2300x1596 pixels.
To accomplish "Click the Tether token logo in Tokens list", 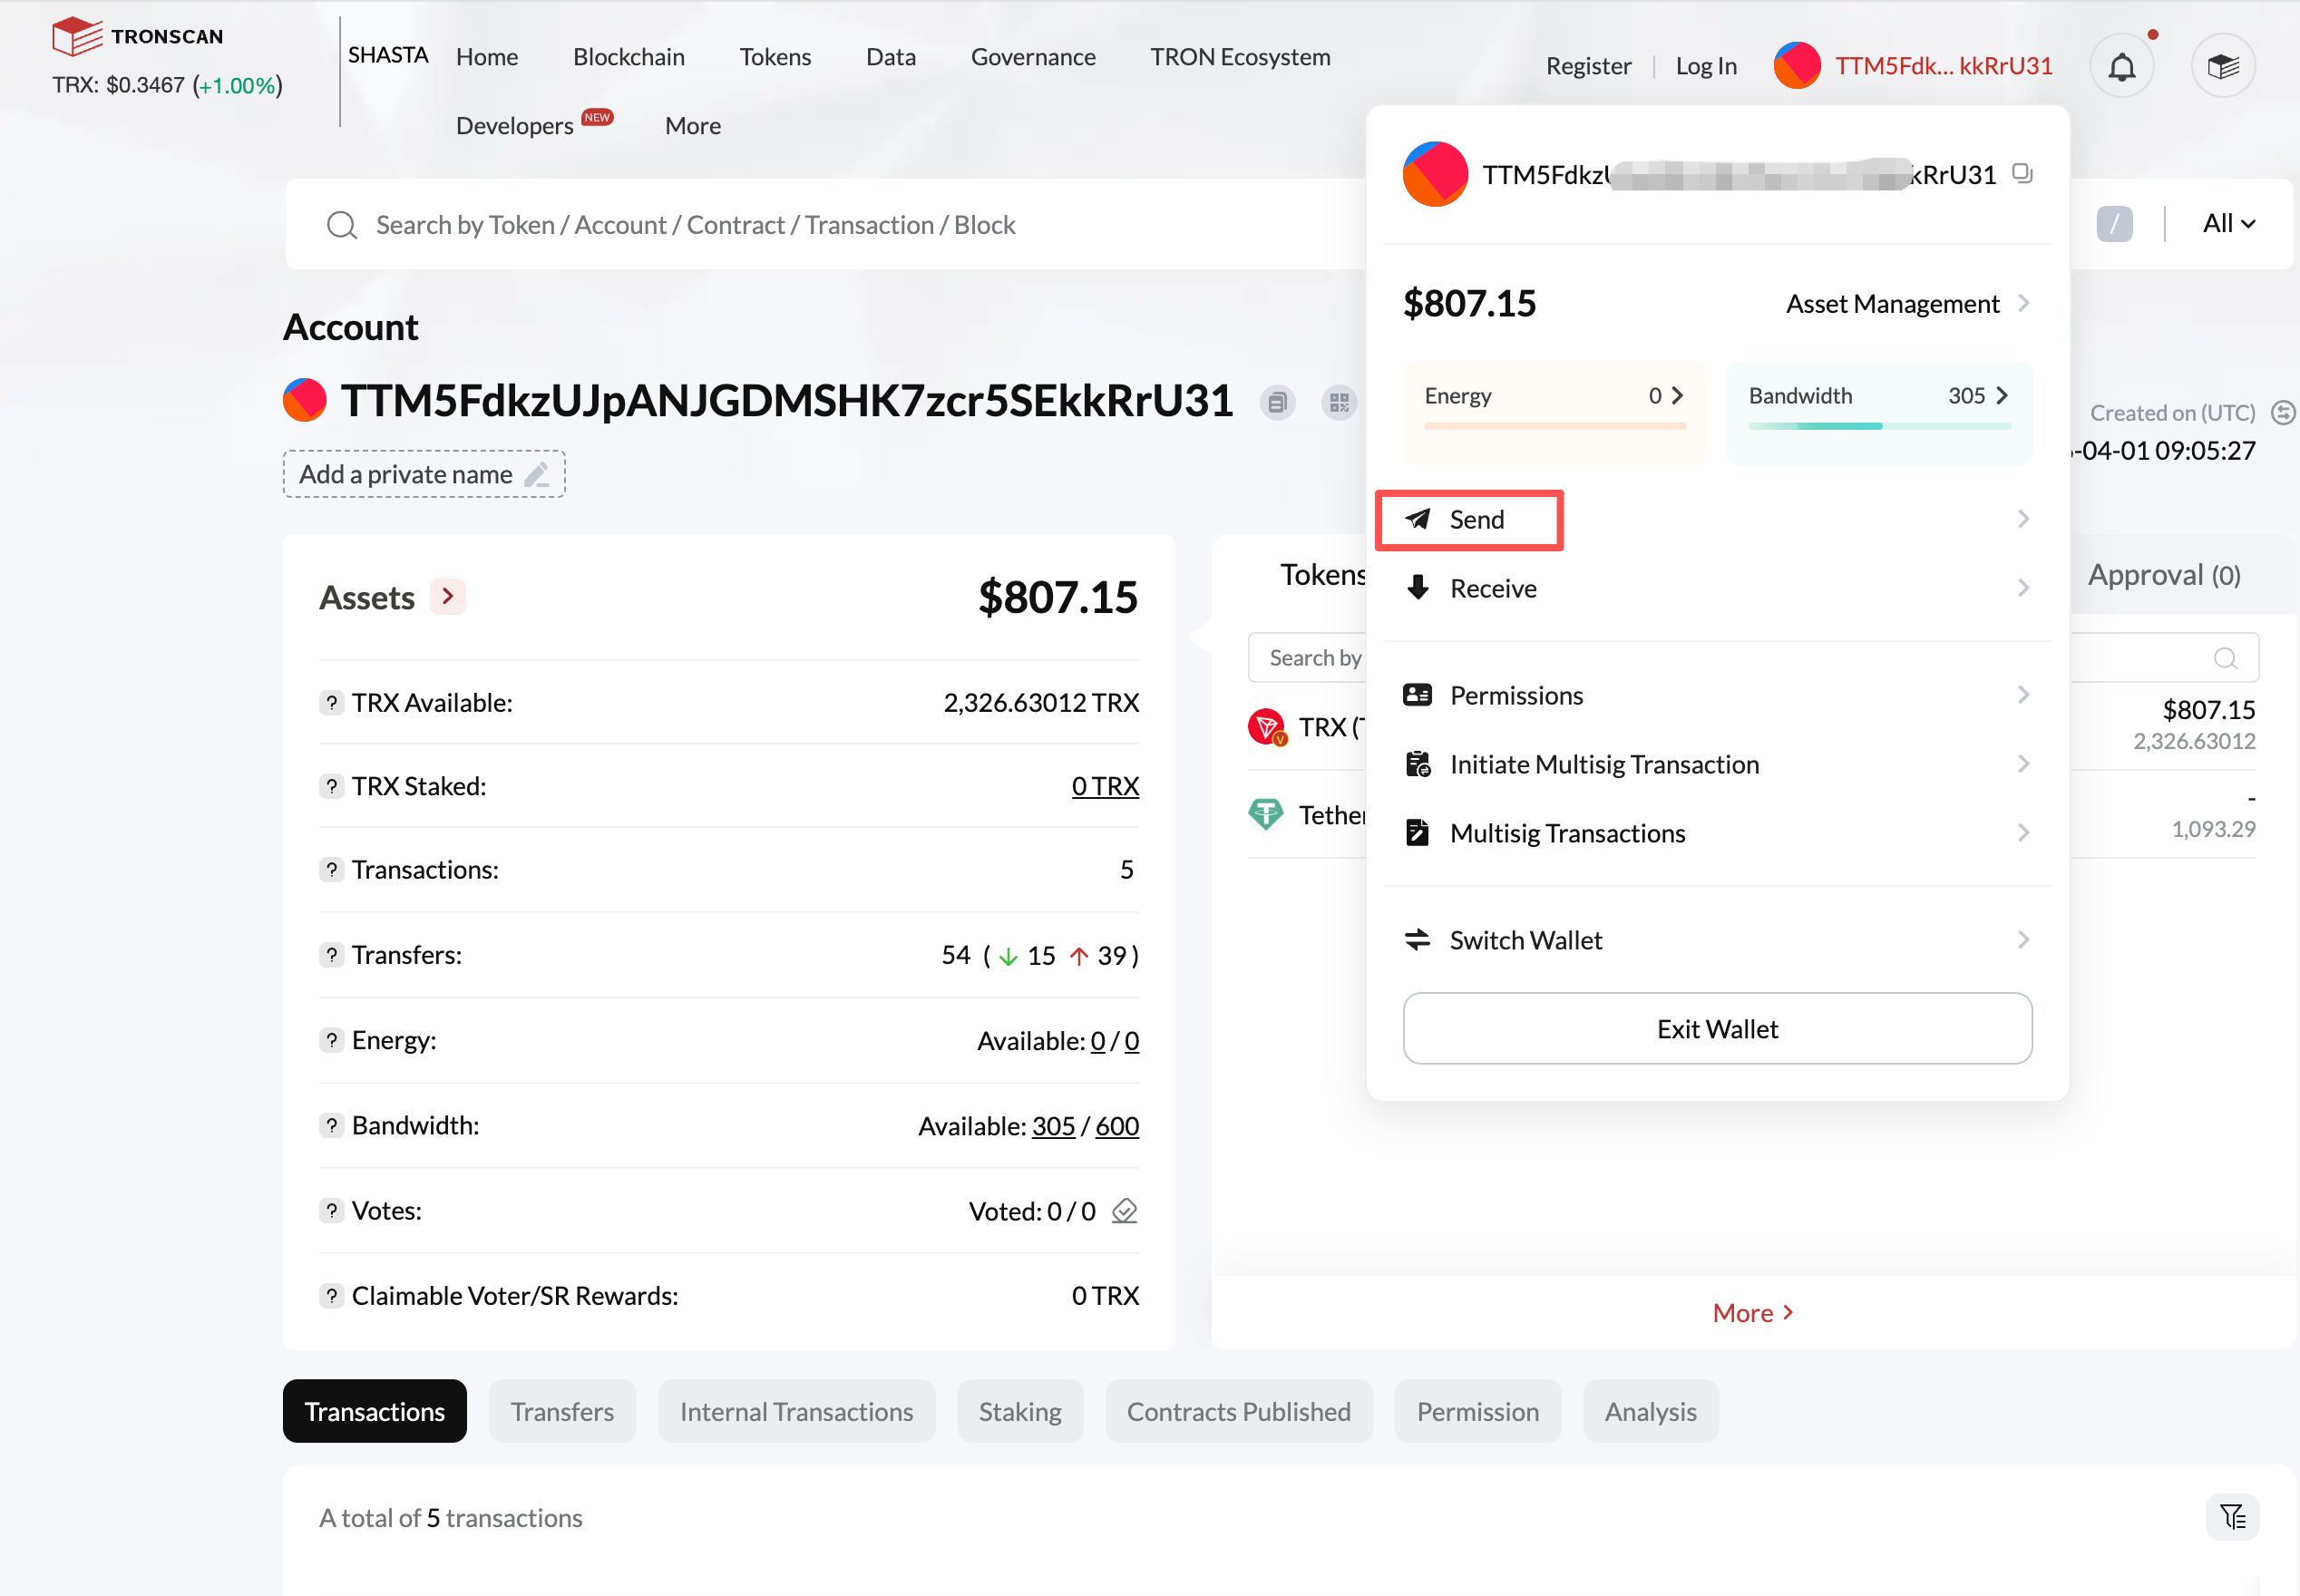I will 1266,814.
